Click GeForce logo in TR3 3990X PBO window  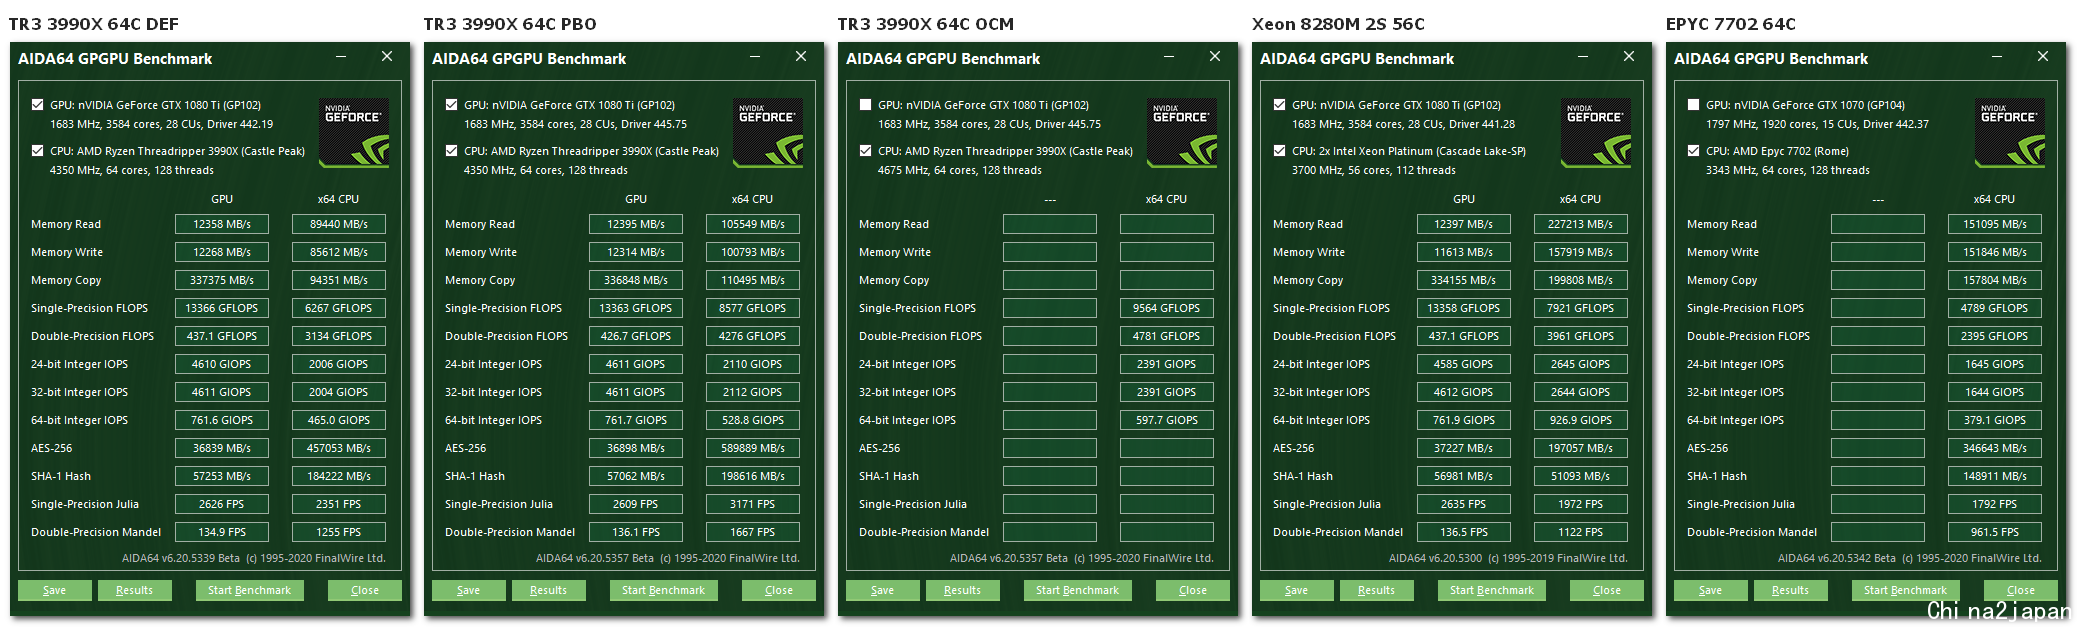tap(768, 132)
